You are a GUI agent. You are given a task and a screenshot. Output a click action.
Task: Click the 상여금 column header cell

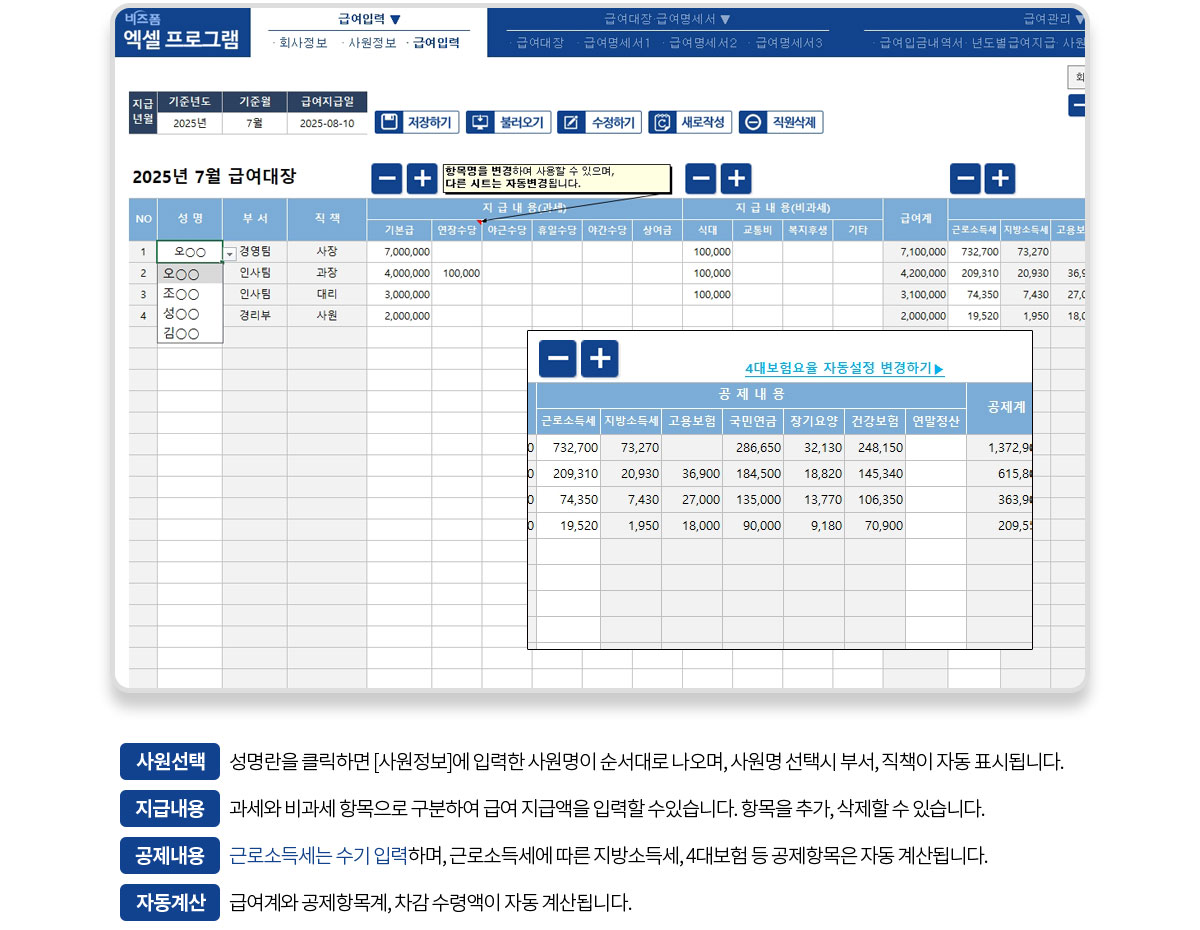pos(657,230)
